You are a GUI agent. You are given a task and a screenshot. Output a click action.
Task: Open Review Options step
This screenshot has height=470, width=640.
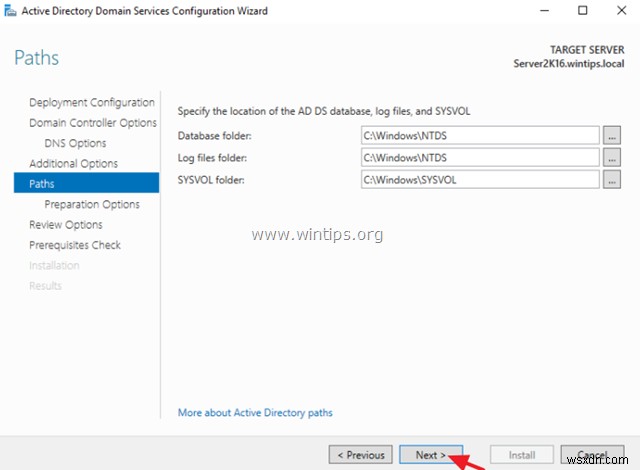[66, 225]
